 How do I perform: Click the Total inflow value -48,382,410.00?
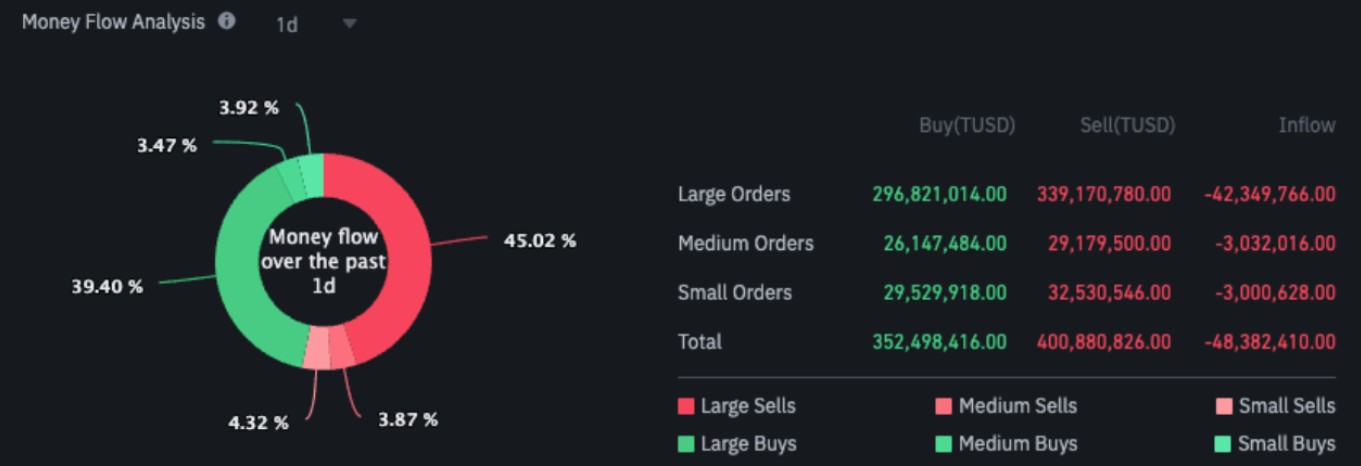1269,342
